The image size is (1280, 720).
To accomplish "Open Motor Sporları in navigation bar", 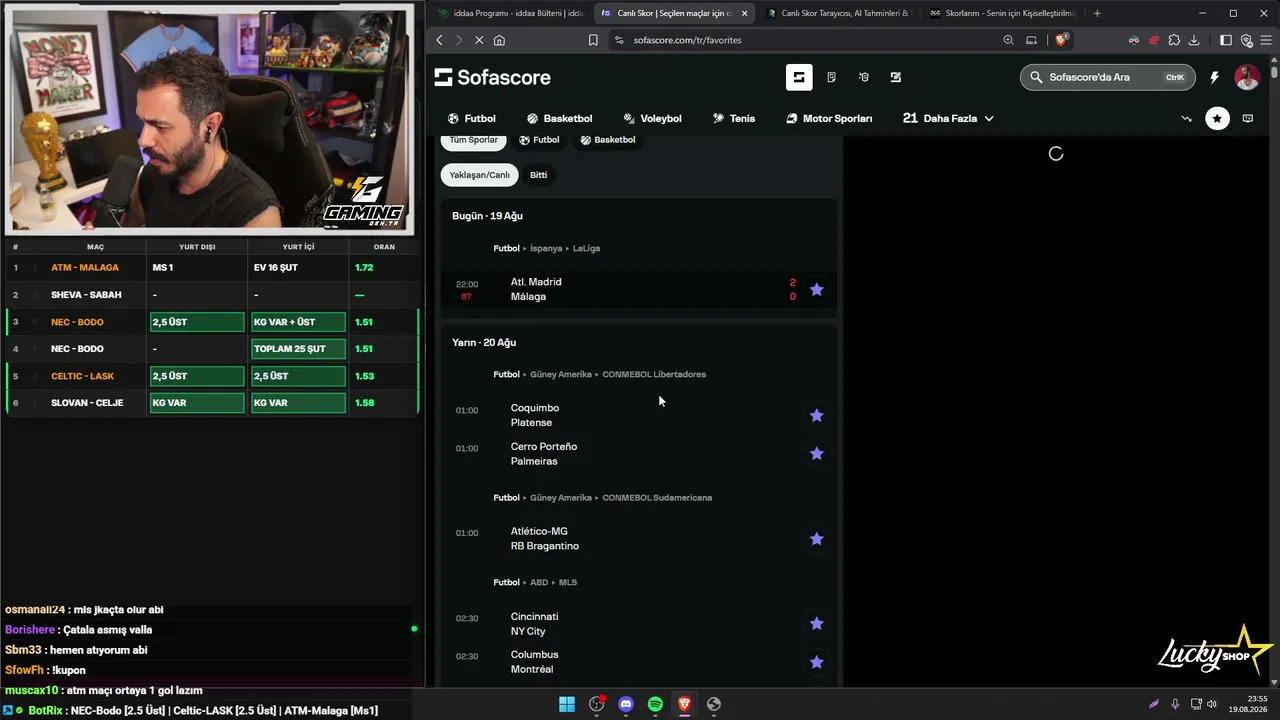I will [x=829, y=118].
